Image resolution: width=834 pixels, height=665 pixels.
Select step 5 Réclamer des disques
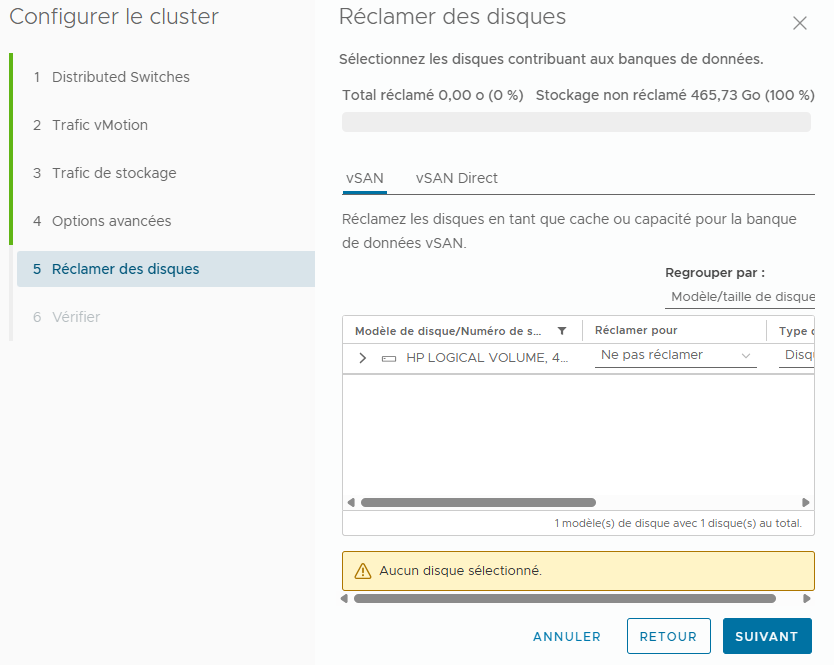point(166,269)
